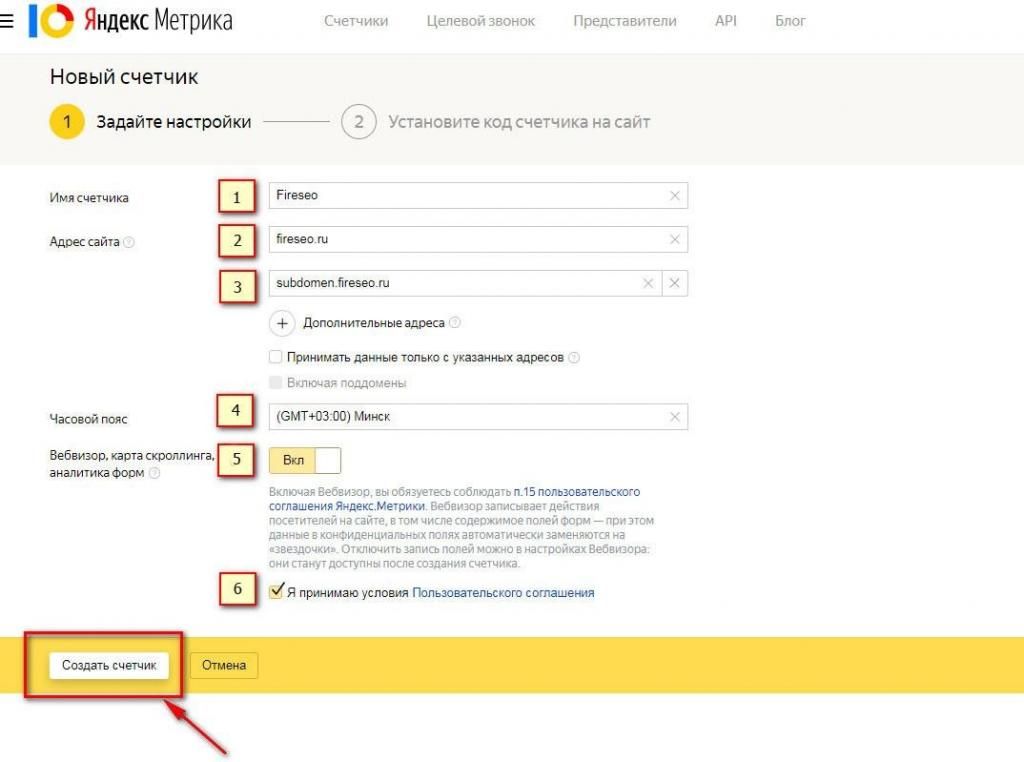1024x762 pixels.
Task: Click the Yandex Metrica logo
Action: [131, 21]
